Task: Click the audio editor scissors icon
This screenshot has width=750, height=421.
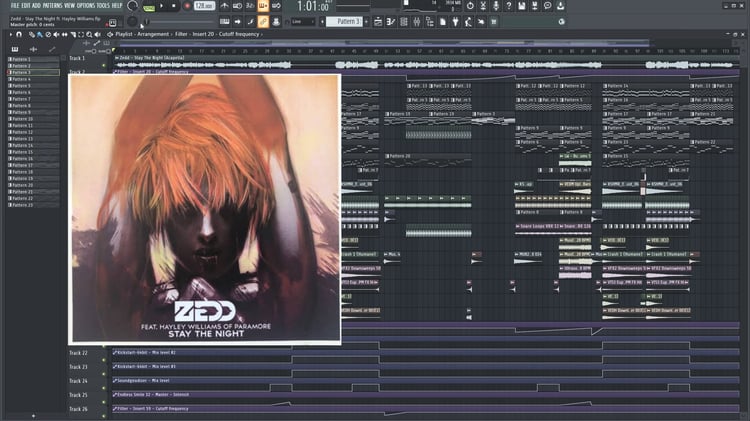Action: [483, 6]
